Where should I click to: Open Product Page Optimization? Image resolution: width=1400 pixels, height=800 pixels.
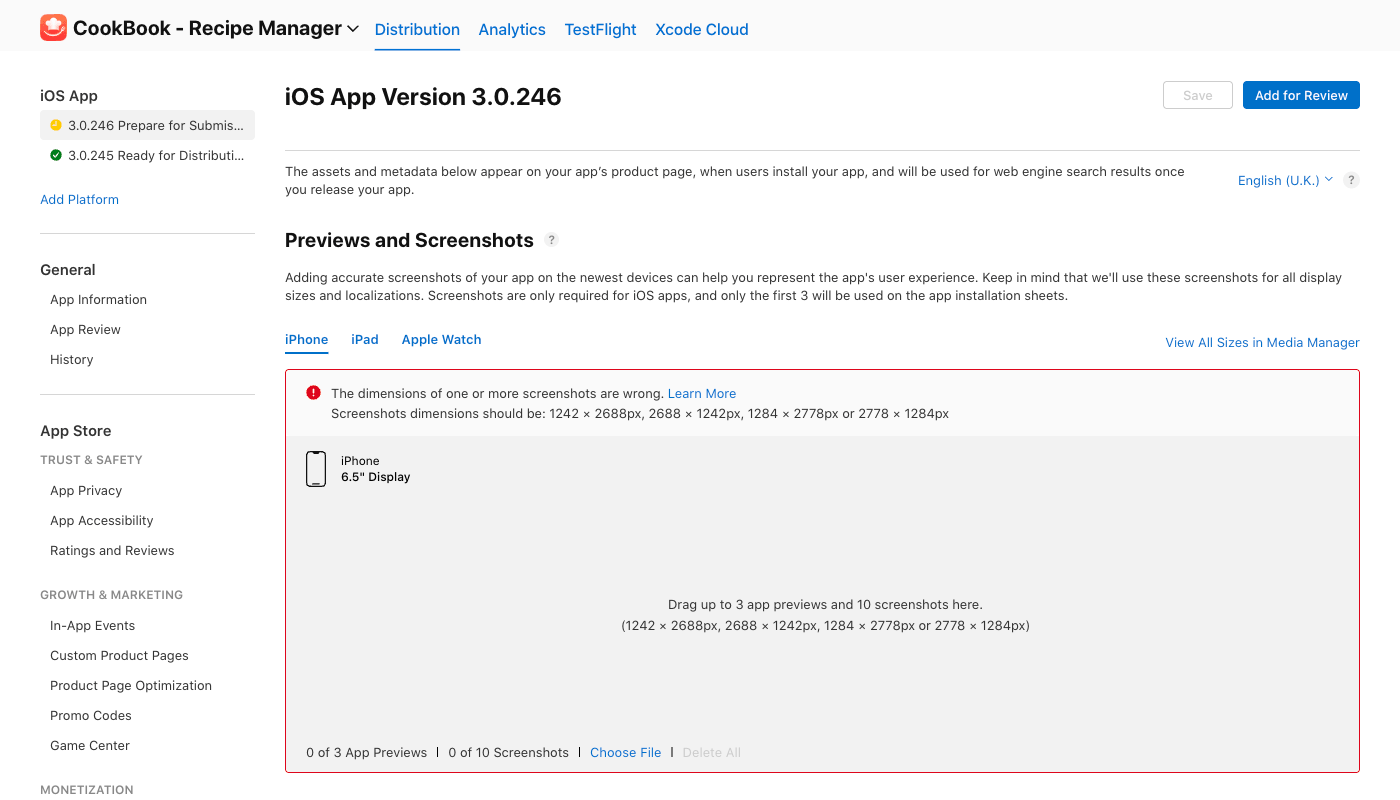pyautogui.click(x=131, y=685)
